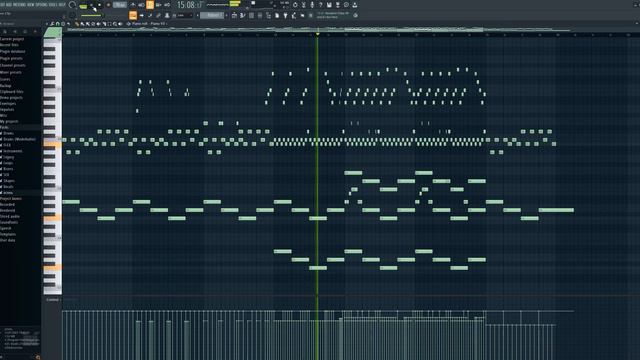Open the piano roll stamp chord menu
640x360 pixels.
pyautogui.click(x=63, y=24)
